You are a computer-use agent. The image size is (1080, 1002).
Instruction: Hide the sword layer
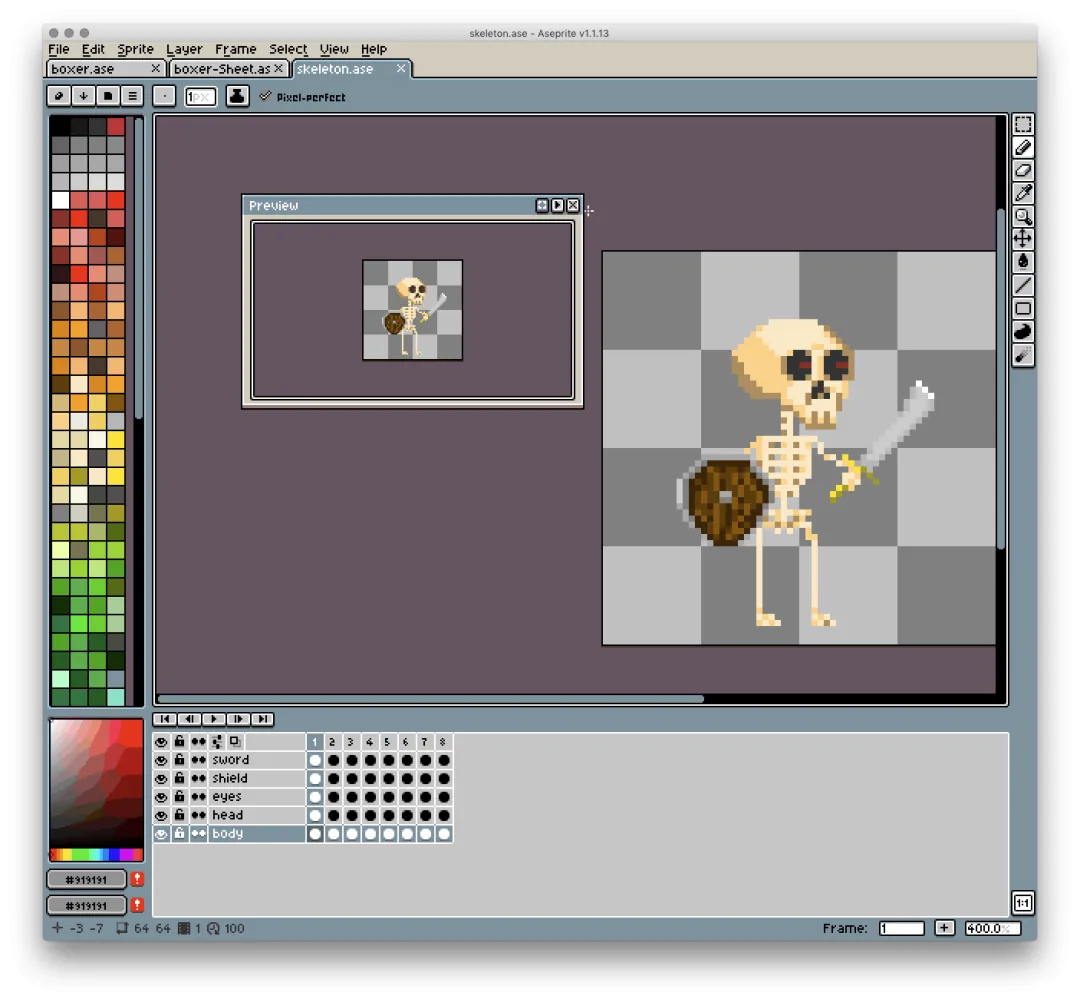161,760
